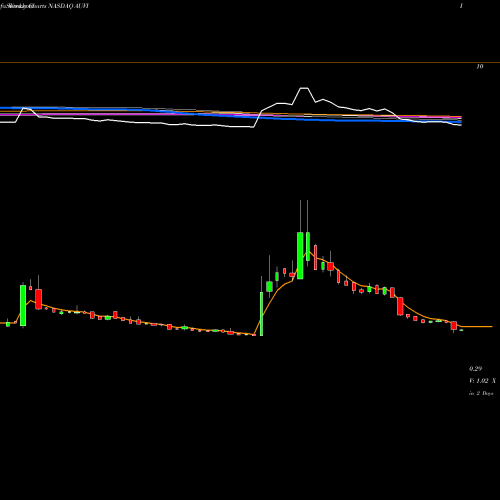Click the peak of the white indicator line
The height and width of the screenshot is (500, 500).
tap(304, 88)
